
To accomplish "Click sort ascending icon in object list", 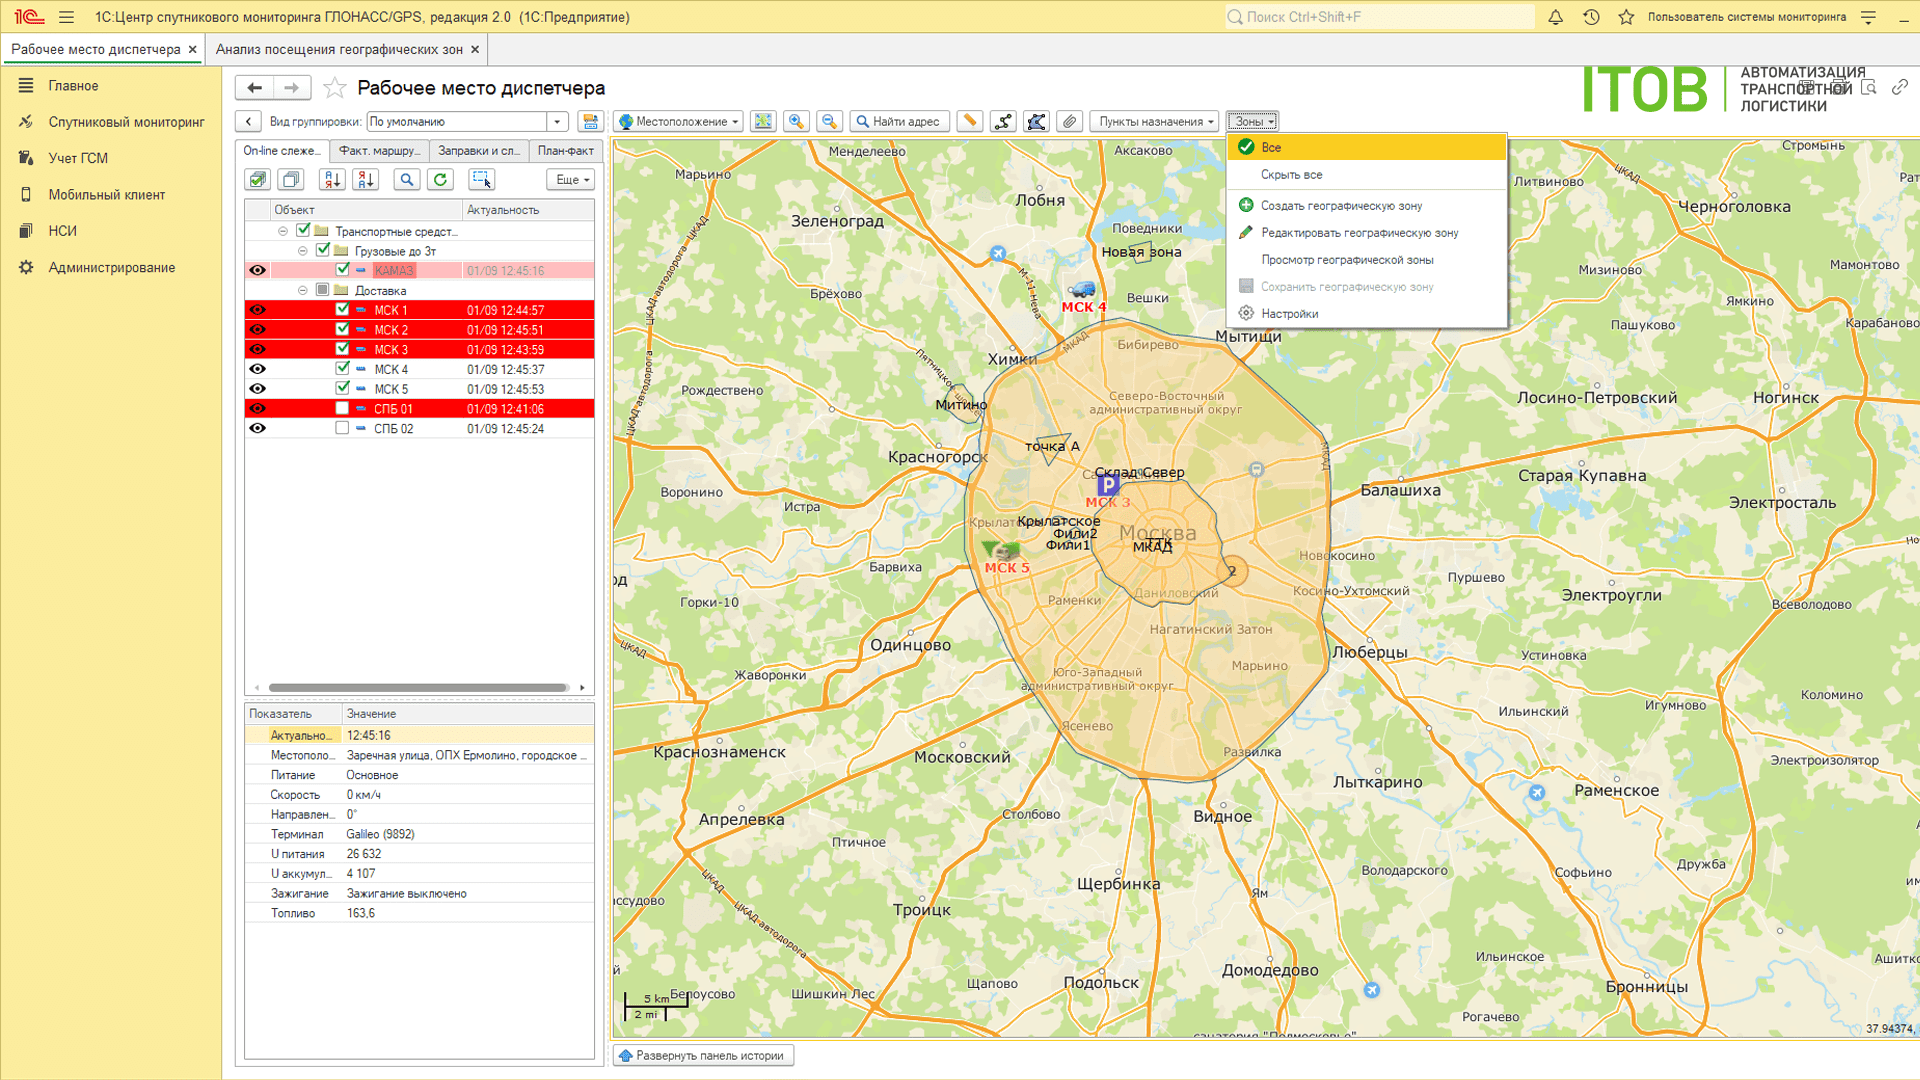I will click(x=332, y=179).
